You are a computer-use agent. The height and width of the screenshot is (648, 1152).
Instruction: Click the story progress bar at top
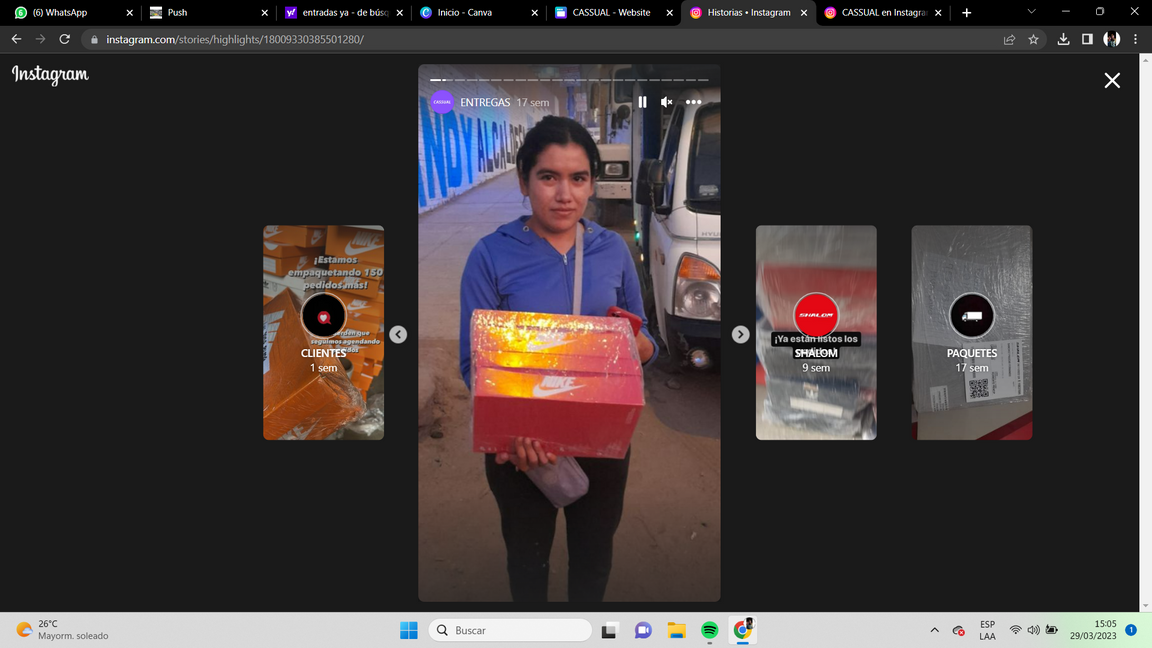click(x=569, y=80)
